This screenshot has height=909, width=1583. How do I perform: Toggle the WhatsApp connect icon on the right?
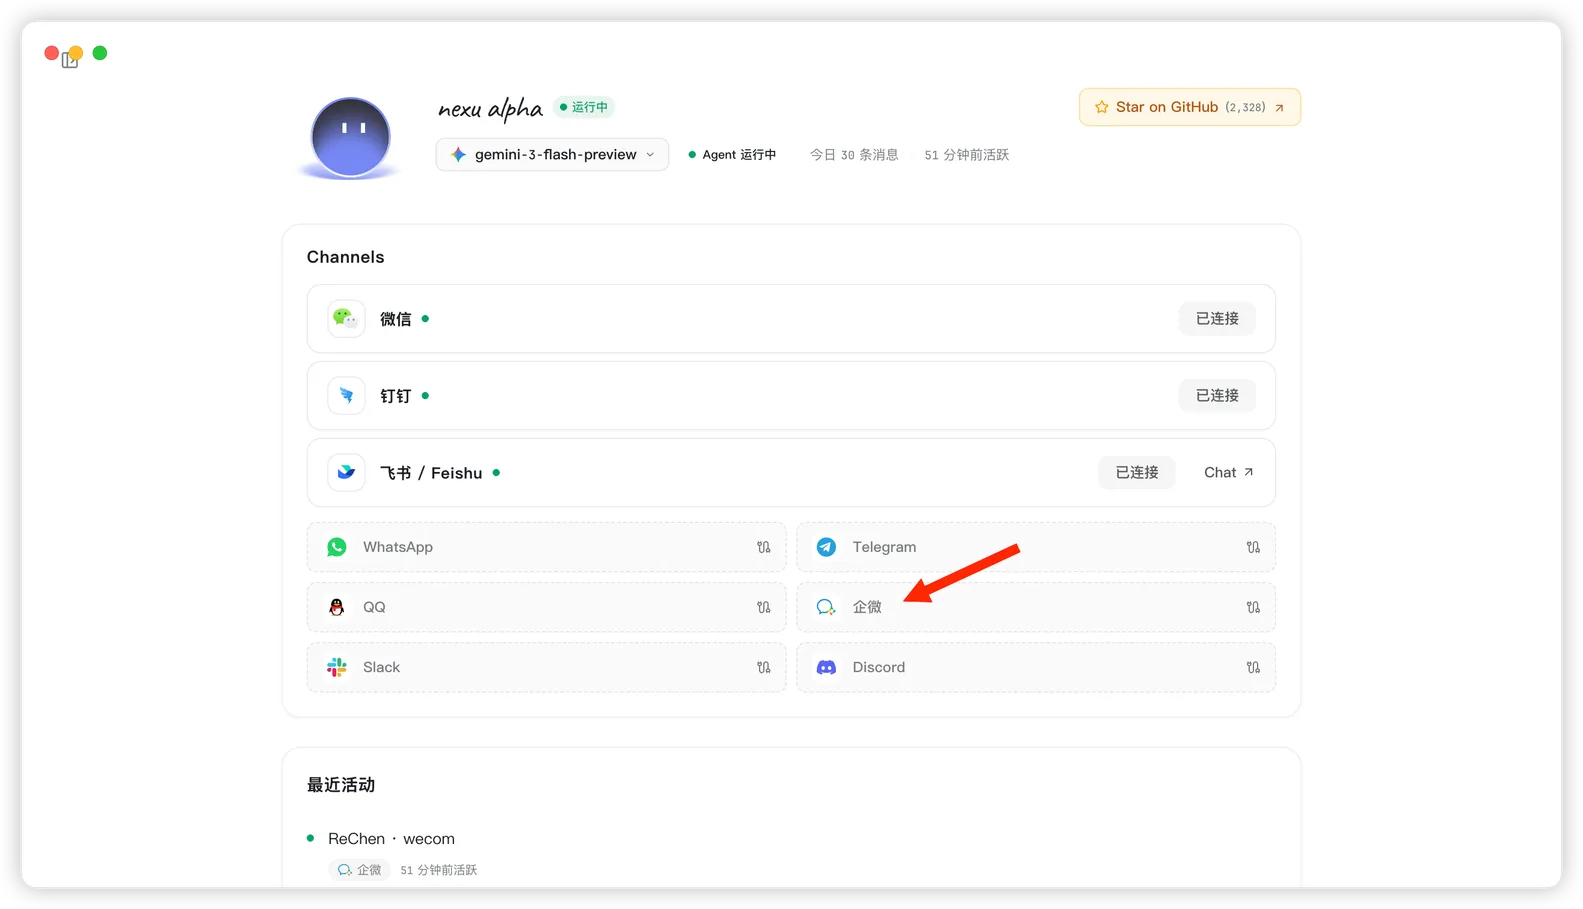click(764, 547)
